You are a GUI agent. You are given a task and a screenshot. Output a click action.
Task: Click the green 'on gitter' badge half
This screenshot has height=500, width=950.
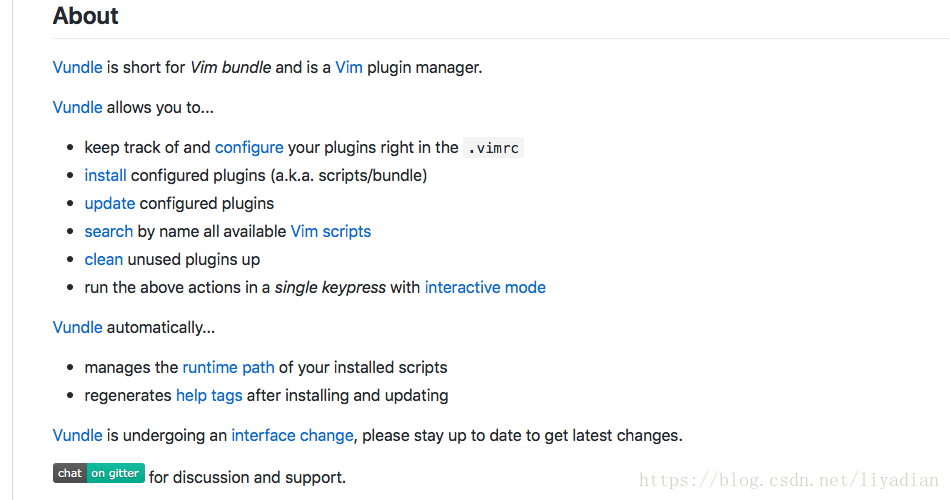click(x=116, y=473)
